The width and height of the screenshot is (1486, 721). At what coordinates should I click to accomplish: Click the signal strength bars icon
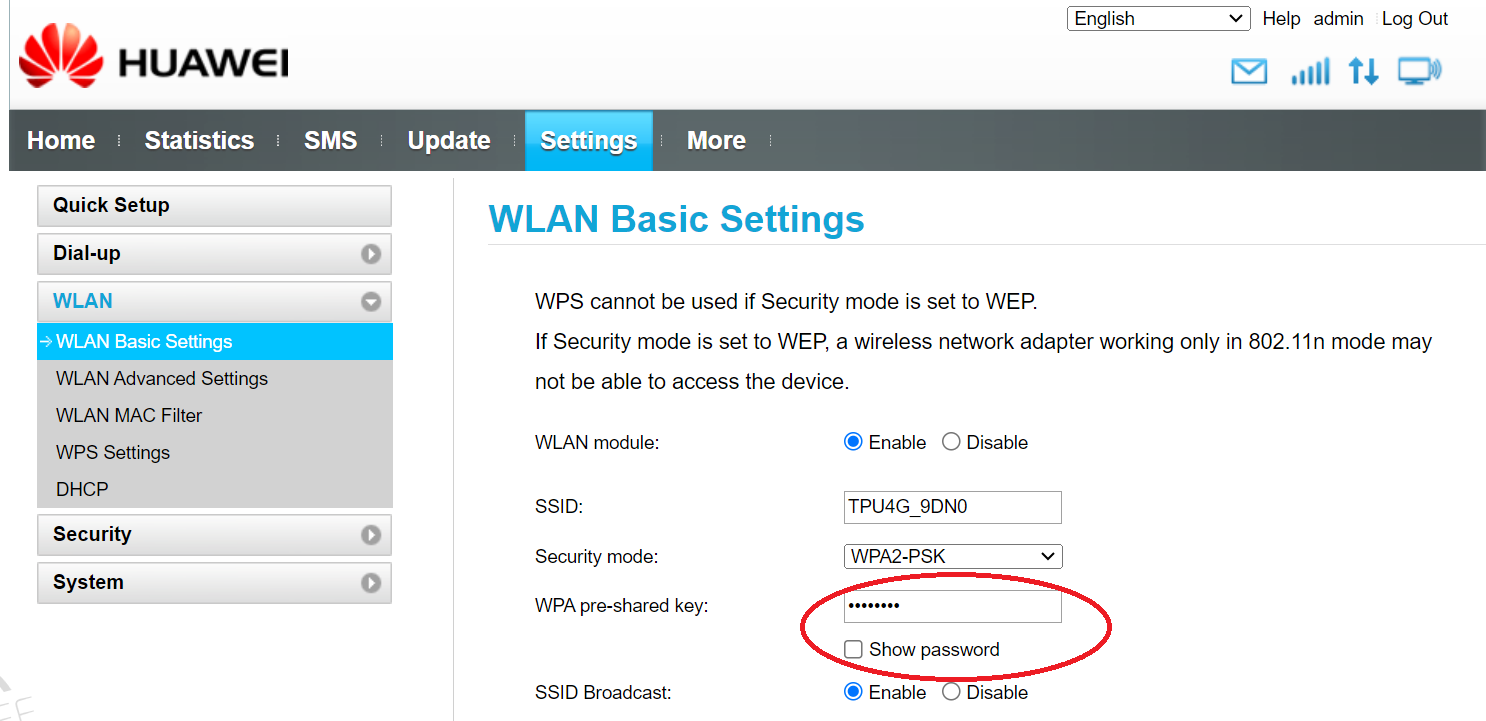coord(1310,72)
